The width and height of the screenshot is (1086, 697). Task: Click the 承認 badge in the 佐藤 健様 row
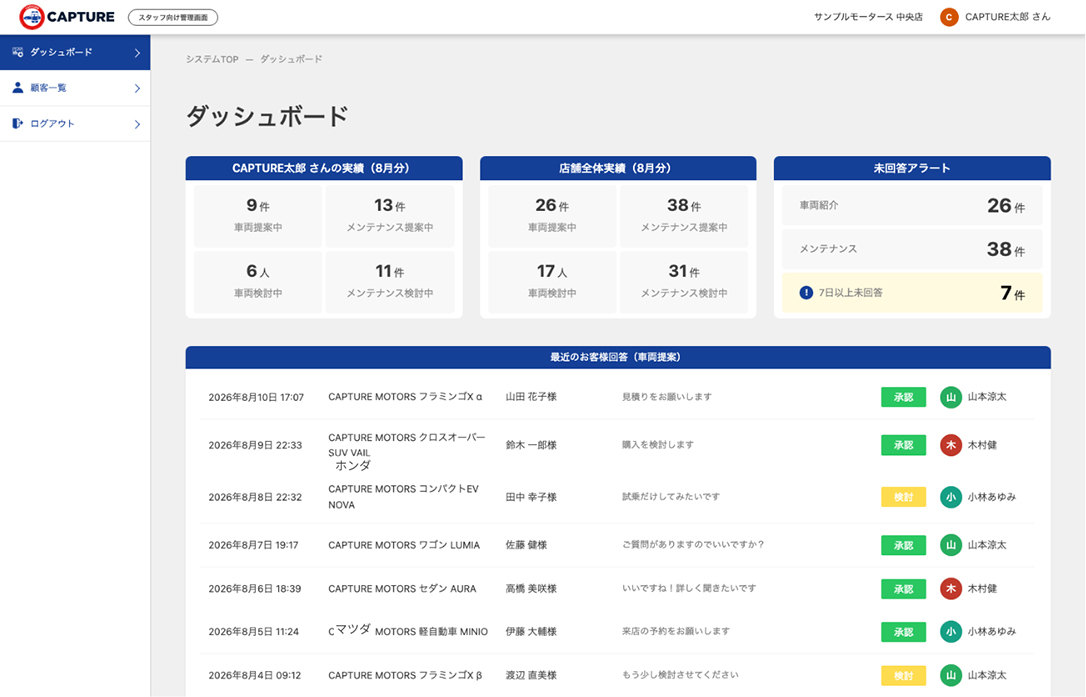[903, 545]
